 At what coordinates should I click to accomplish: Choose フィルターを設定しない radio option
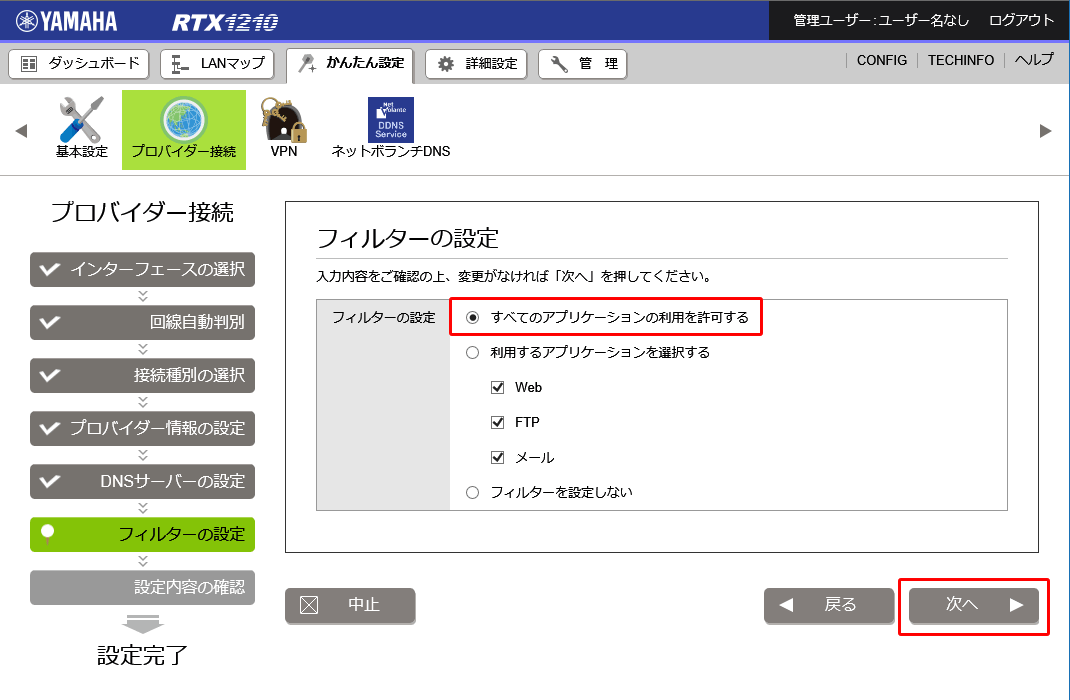[473, 492]
